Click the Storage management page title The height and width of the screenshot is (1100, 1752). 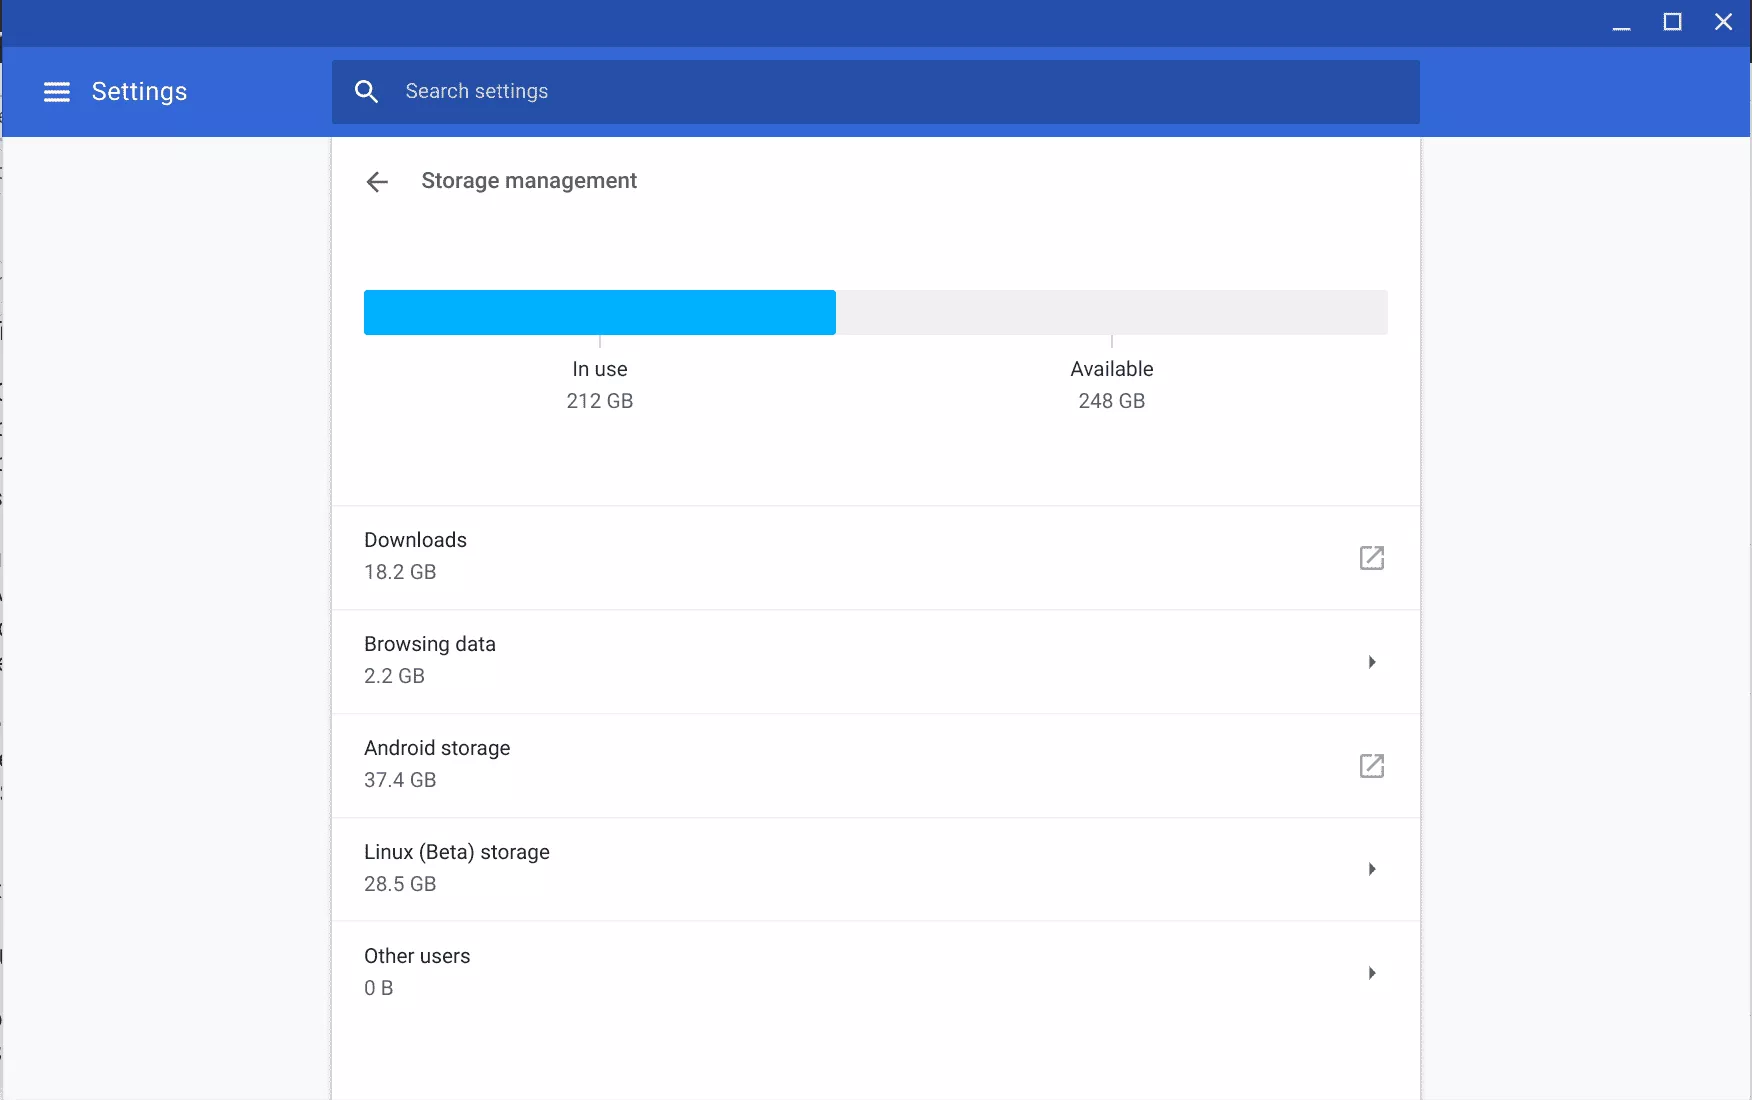(x=529, y=181)
